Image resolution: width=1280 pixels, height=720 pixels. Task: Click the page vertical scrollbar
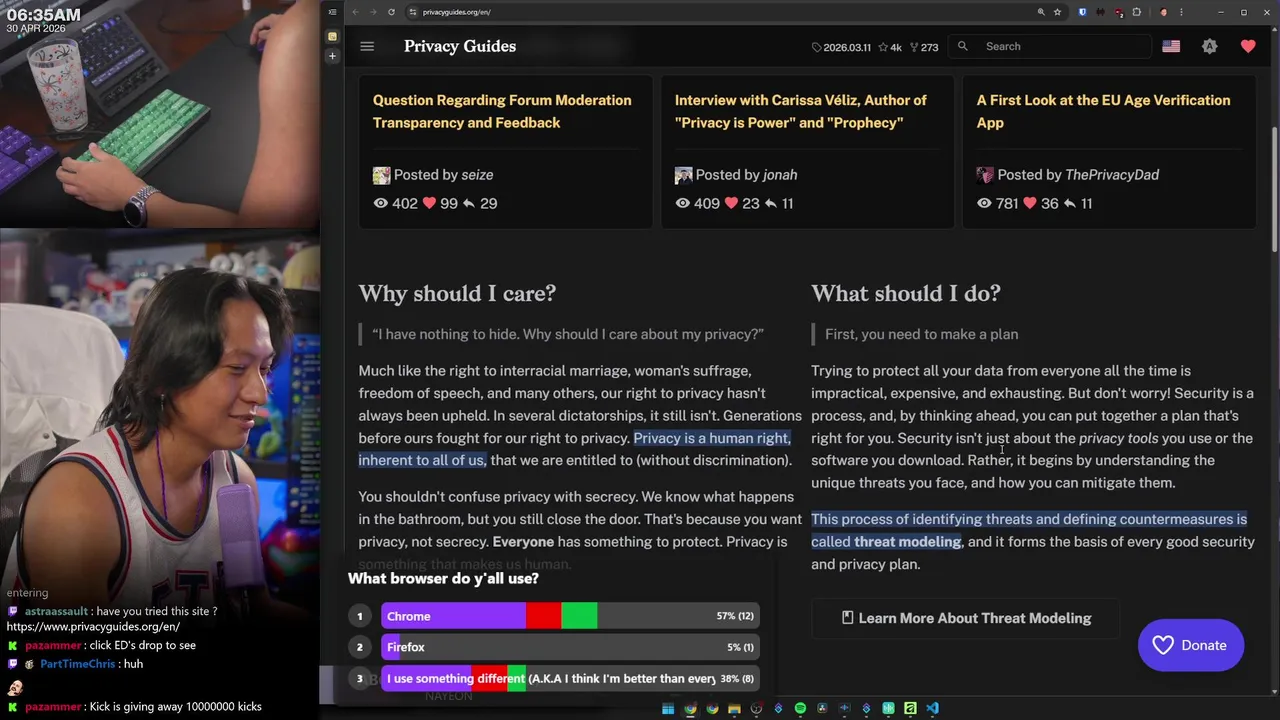point(1274,190)
